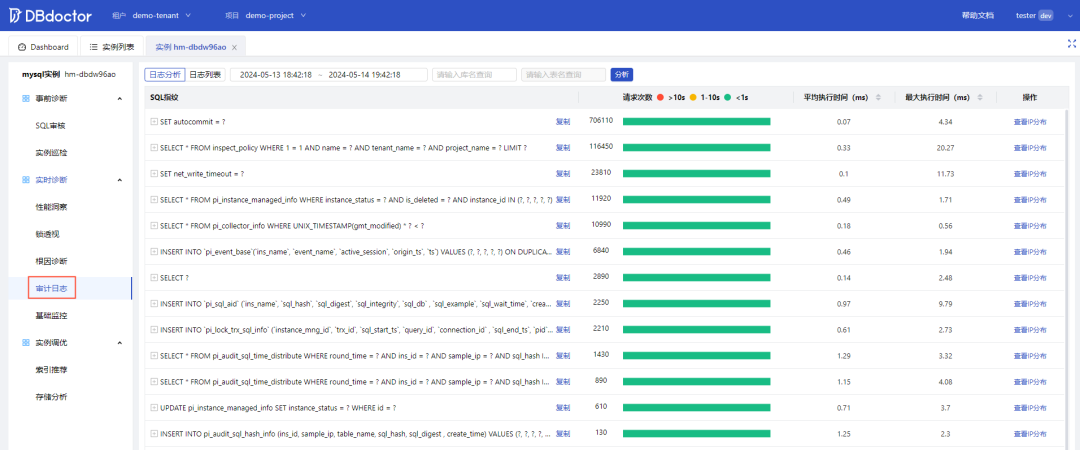Viewport: 1080px width, 450px height.
Task: View IP distribution for SET autocommit
Action: pos(1030,121)
